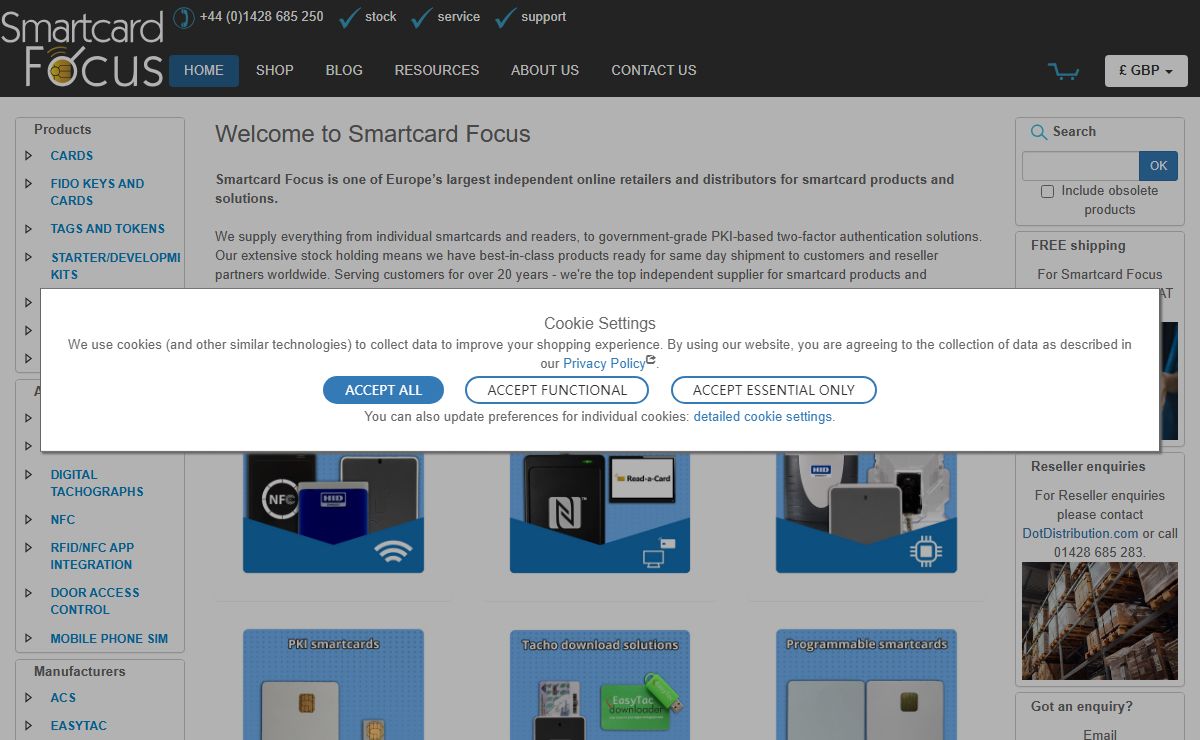This screenshot has width=1200, height=740.
Task: Expand the DOOR ACCESS CONTROL arrow
Action: [28, 593]
